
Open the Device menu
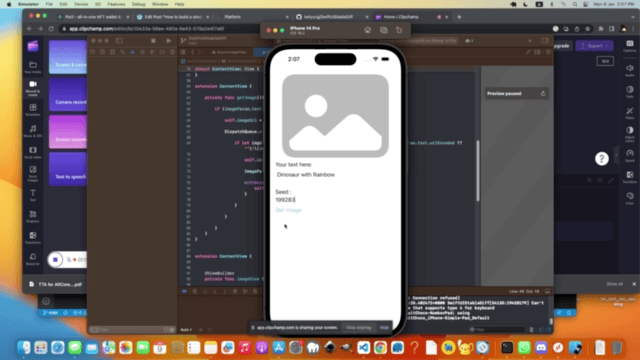(81, 4)
